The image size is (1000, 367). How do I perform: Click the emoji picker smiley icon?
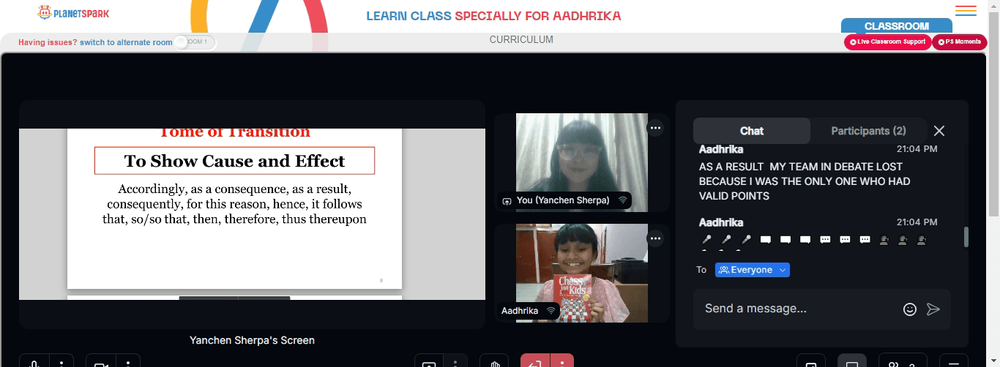click(x=909, y=309)
